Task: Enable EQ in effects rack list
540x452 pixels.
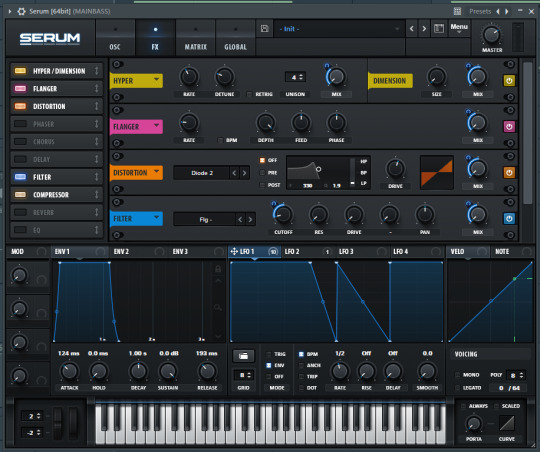Action: tap(20, 230)
